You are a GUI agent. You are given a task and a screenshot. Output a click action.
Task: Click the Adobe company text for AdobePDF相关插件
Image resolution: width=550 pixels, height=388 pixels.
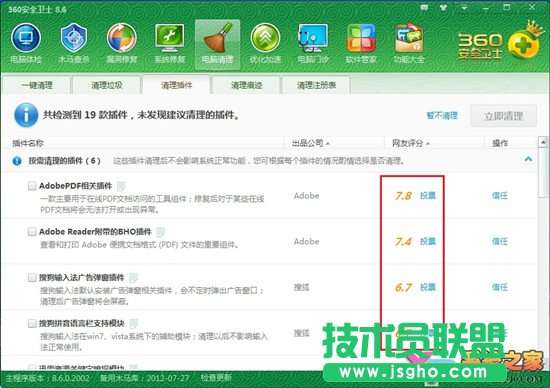[306, 195]
